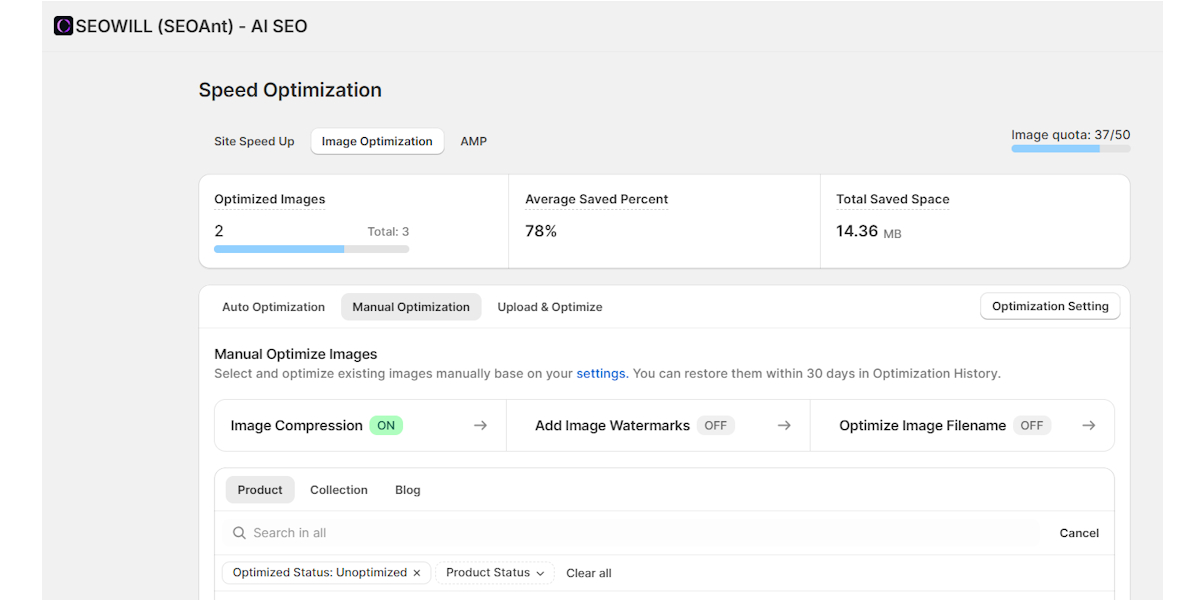Click the Image Compression arrow icon
This screenshot has height=600, width=1200.
click(480, 426)
